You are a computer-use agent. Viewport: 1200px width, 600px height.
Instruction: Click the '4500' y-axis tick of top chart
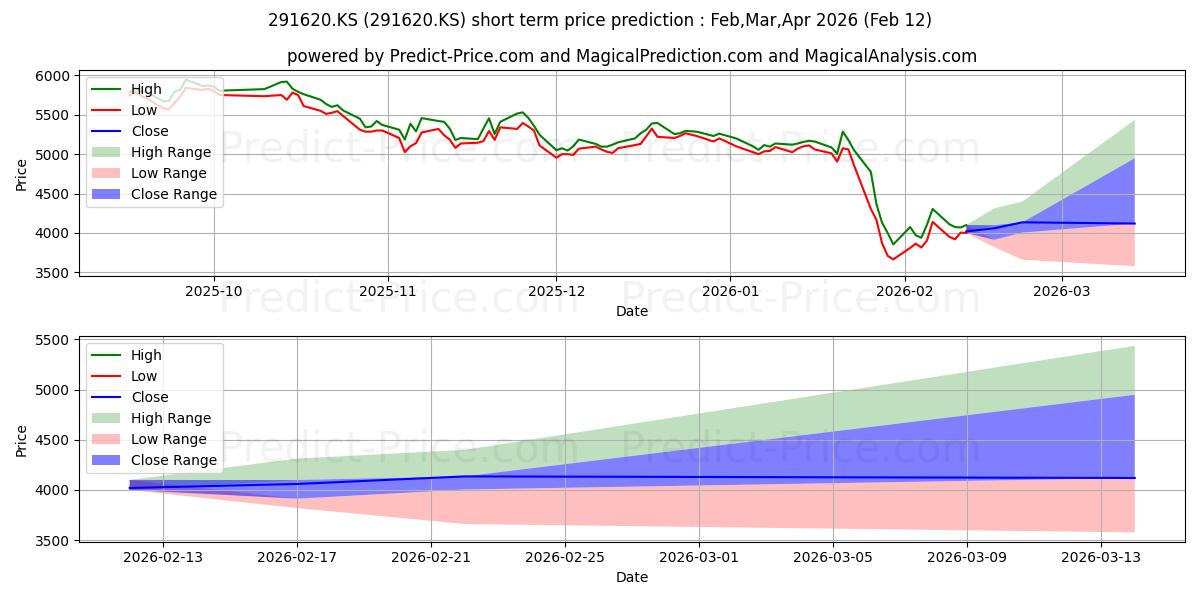click(54, 194)
